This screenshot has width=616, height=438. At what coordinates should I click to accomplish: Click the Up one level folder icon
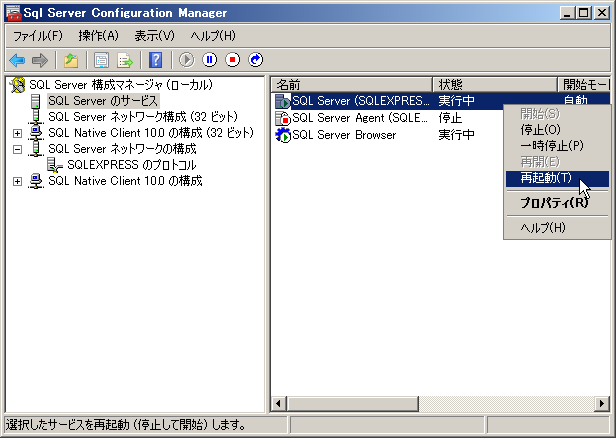(x=71, y=60)
